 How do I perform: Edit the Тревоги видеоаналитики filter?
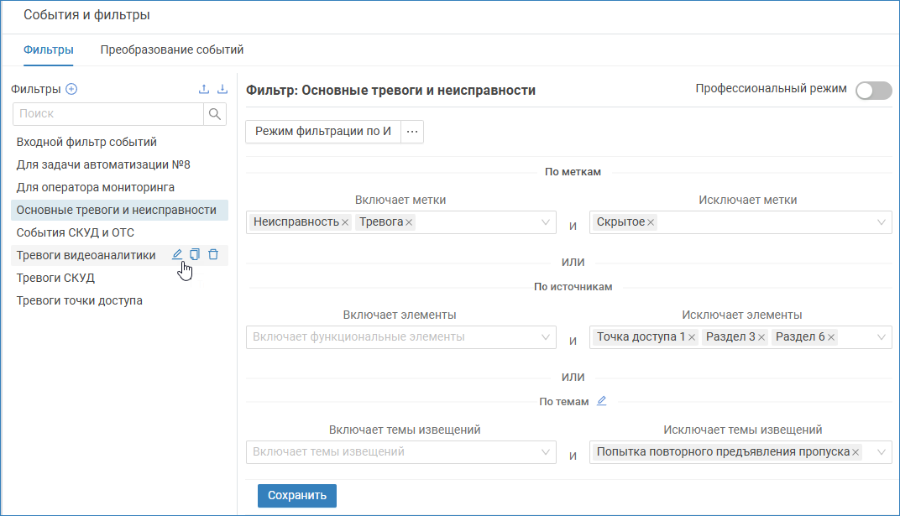(177, 254)
